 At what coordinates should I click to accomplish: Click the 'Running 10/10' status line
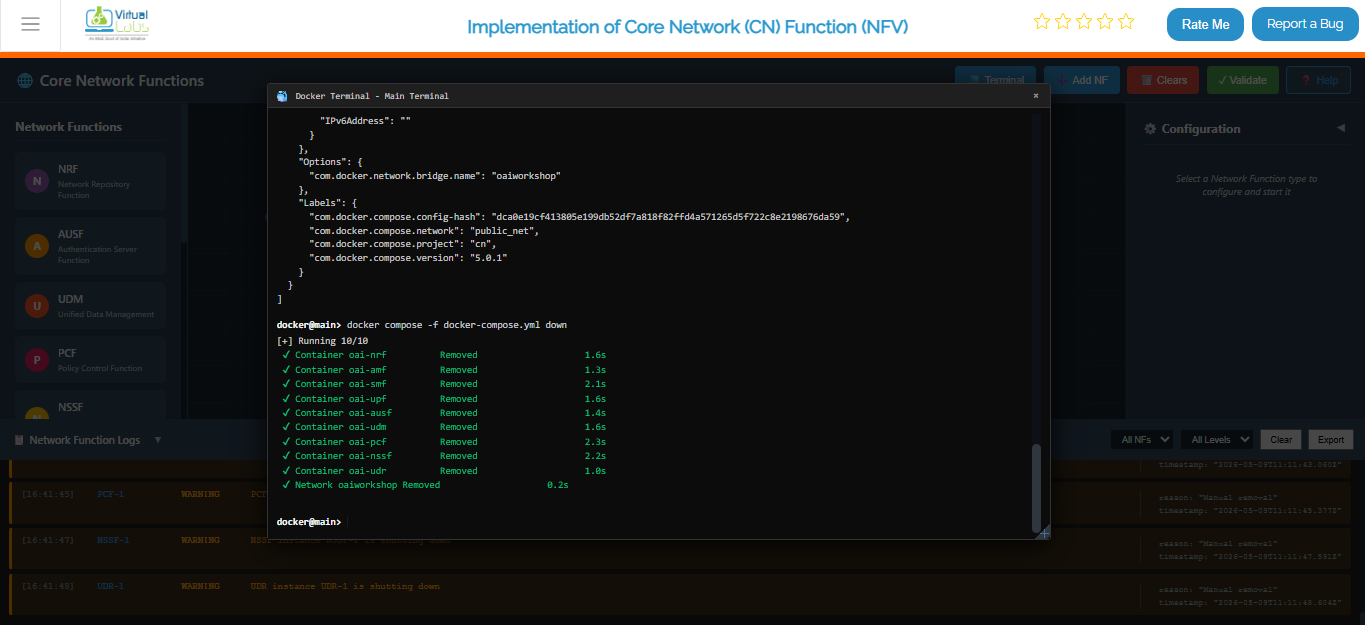322,341
